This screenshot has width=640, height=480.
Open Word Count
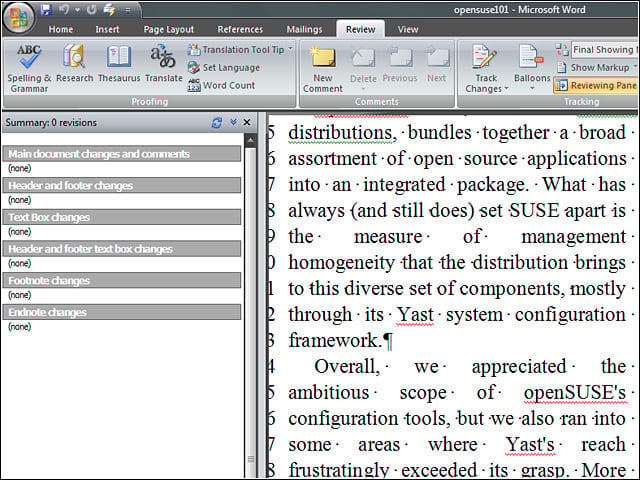tap(221, 85)
